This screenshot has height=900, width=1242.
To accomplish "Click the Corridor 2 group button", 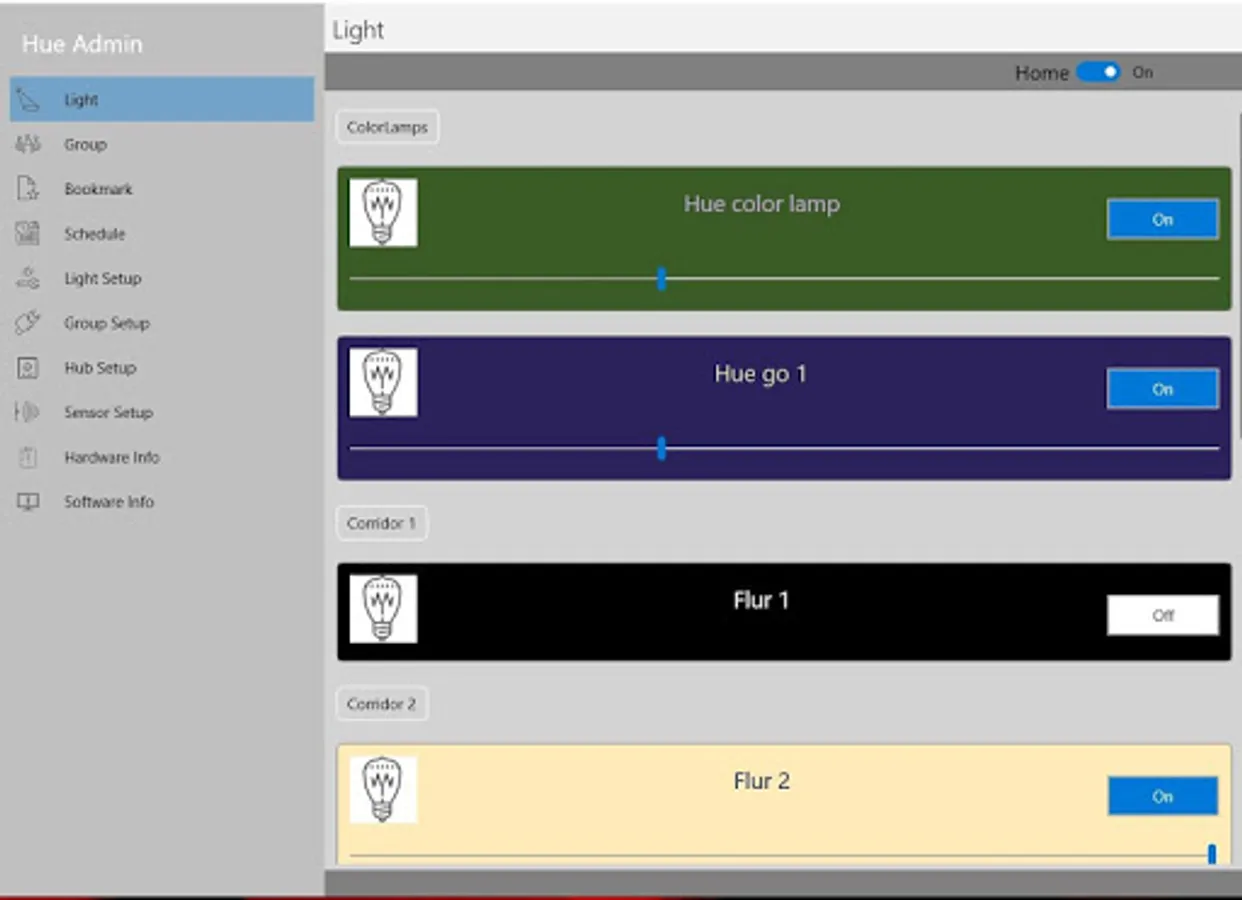I will (x=382, y=704).
